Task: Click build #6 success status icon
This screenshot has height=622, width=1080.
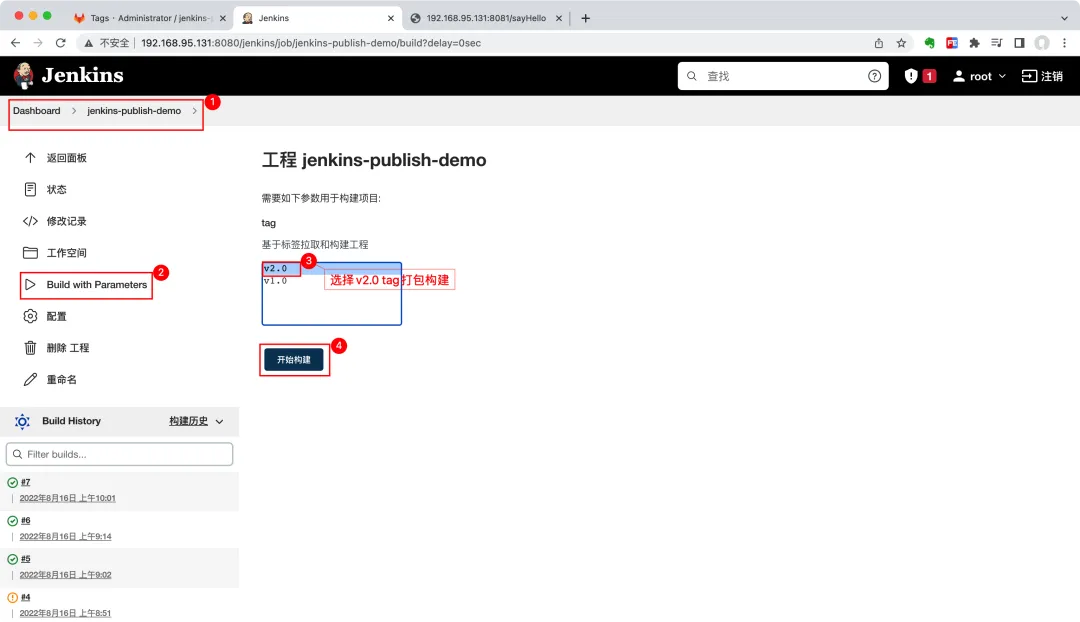Action: point(12,521)
